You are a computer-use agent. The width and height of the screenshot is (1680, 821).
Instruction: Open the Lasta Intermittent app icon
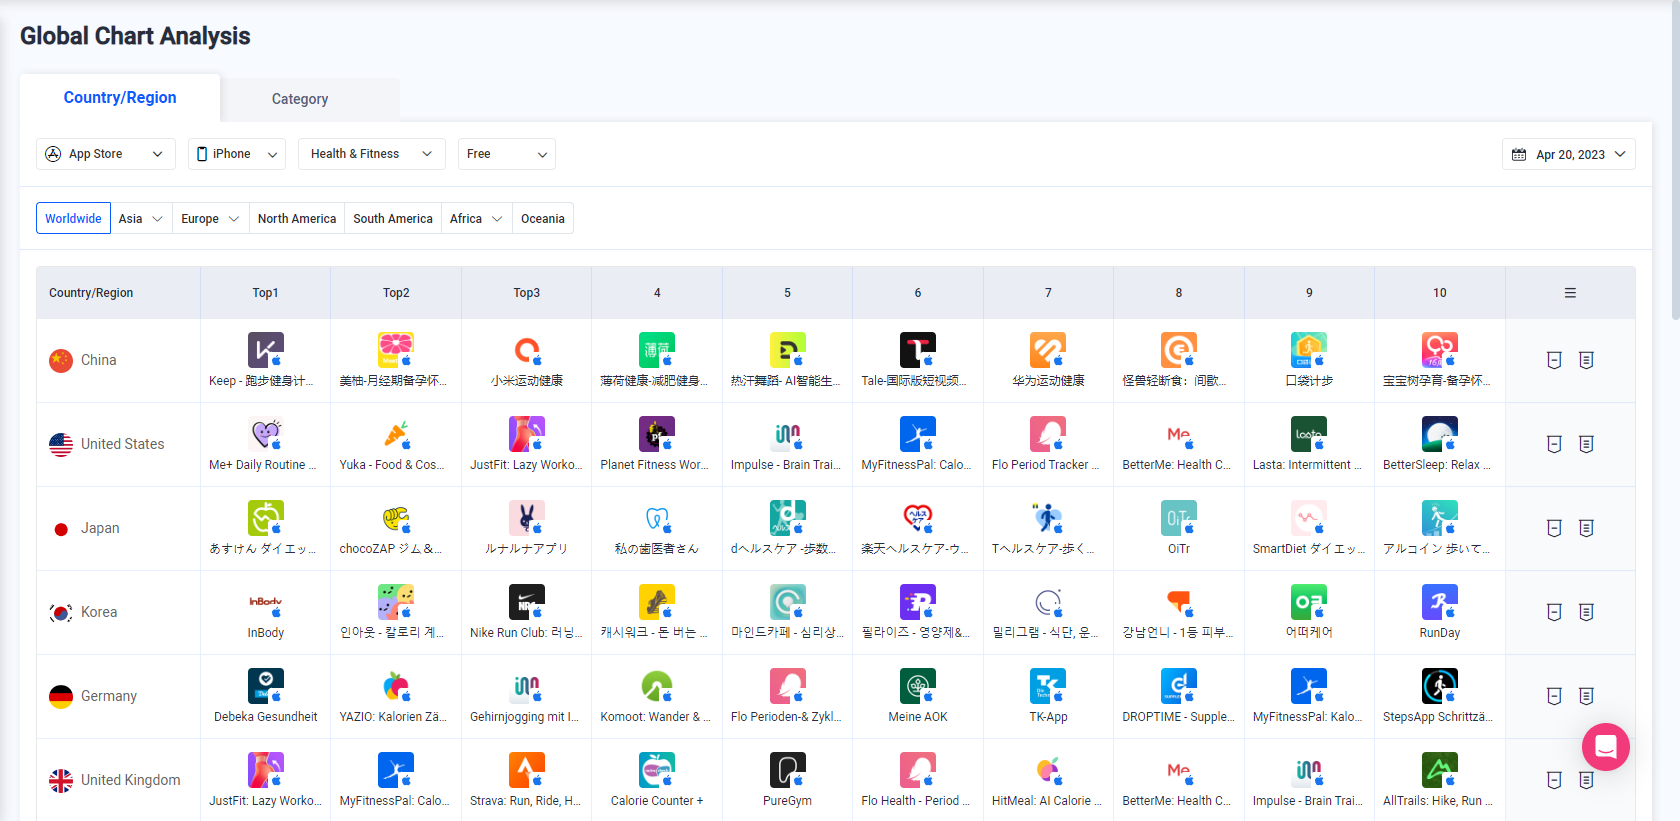(1309, 434)
